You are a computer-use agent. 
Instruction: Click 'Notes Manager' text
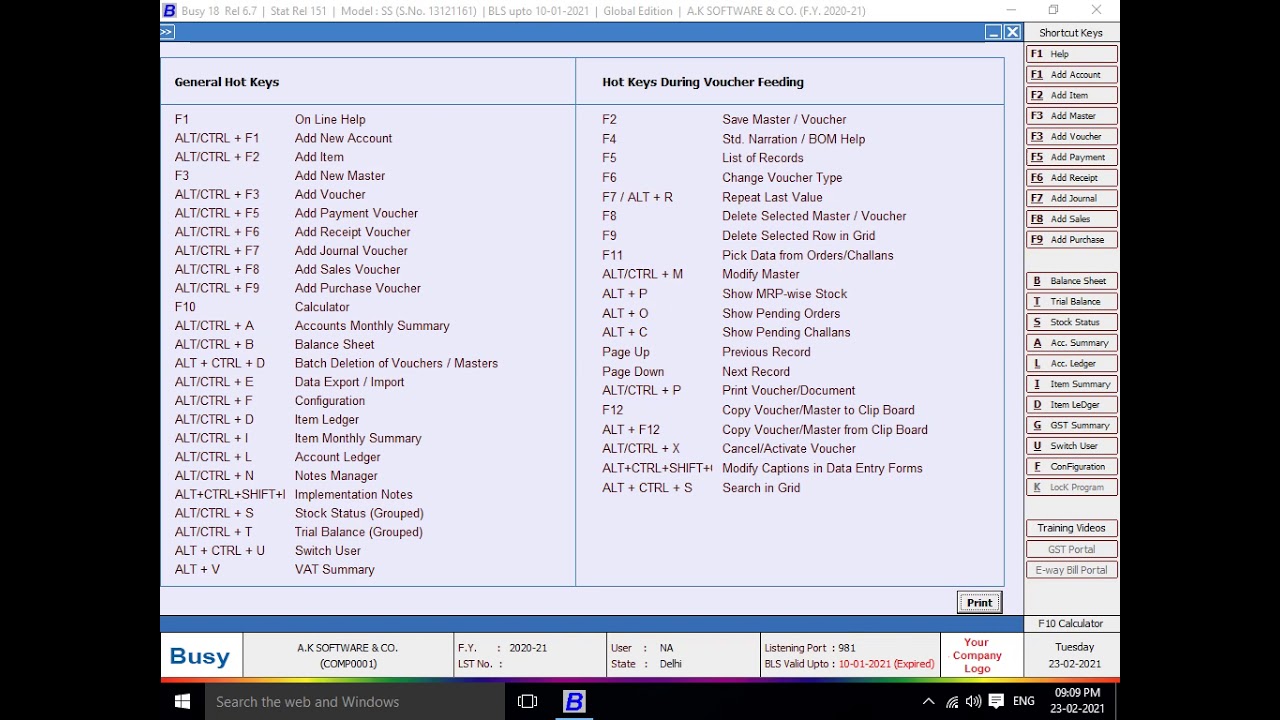coord(336,476)
